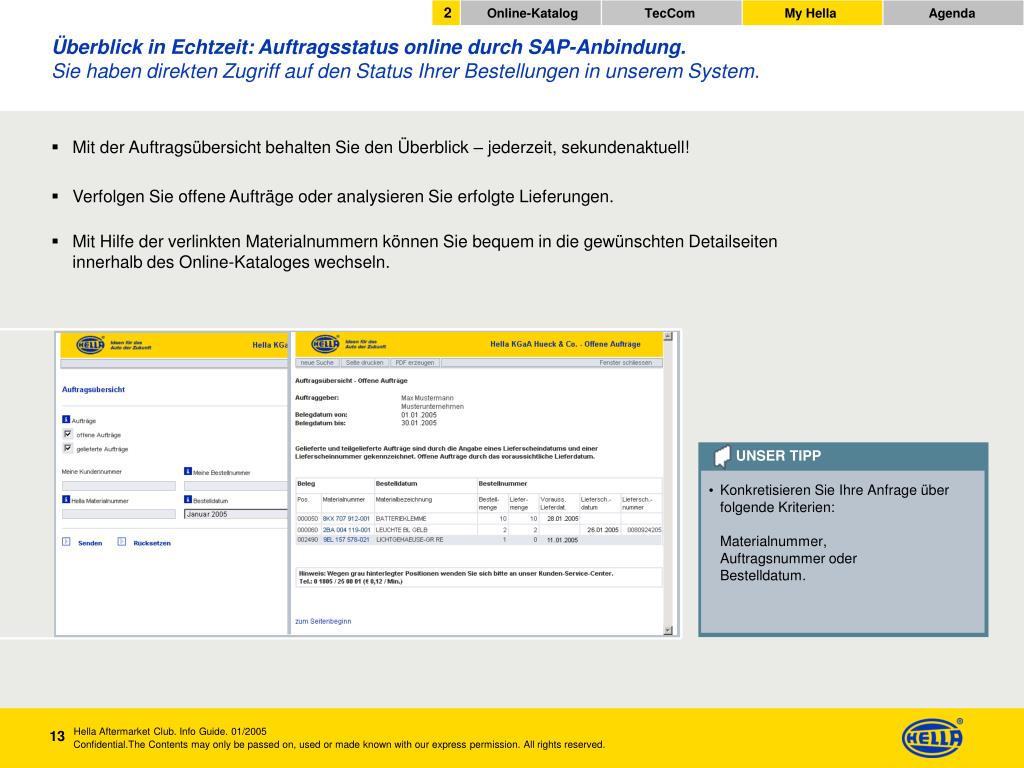1024x768 pixels.
Task: Click info icon beside Bestelldatum
Action: point(187,500)
